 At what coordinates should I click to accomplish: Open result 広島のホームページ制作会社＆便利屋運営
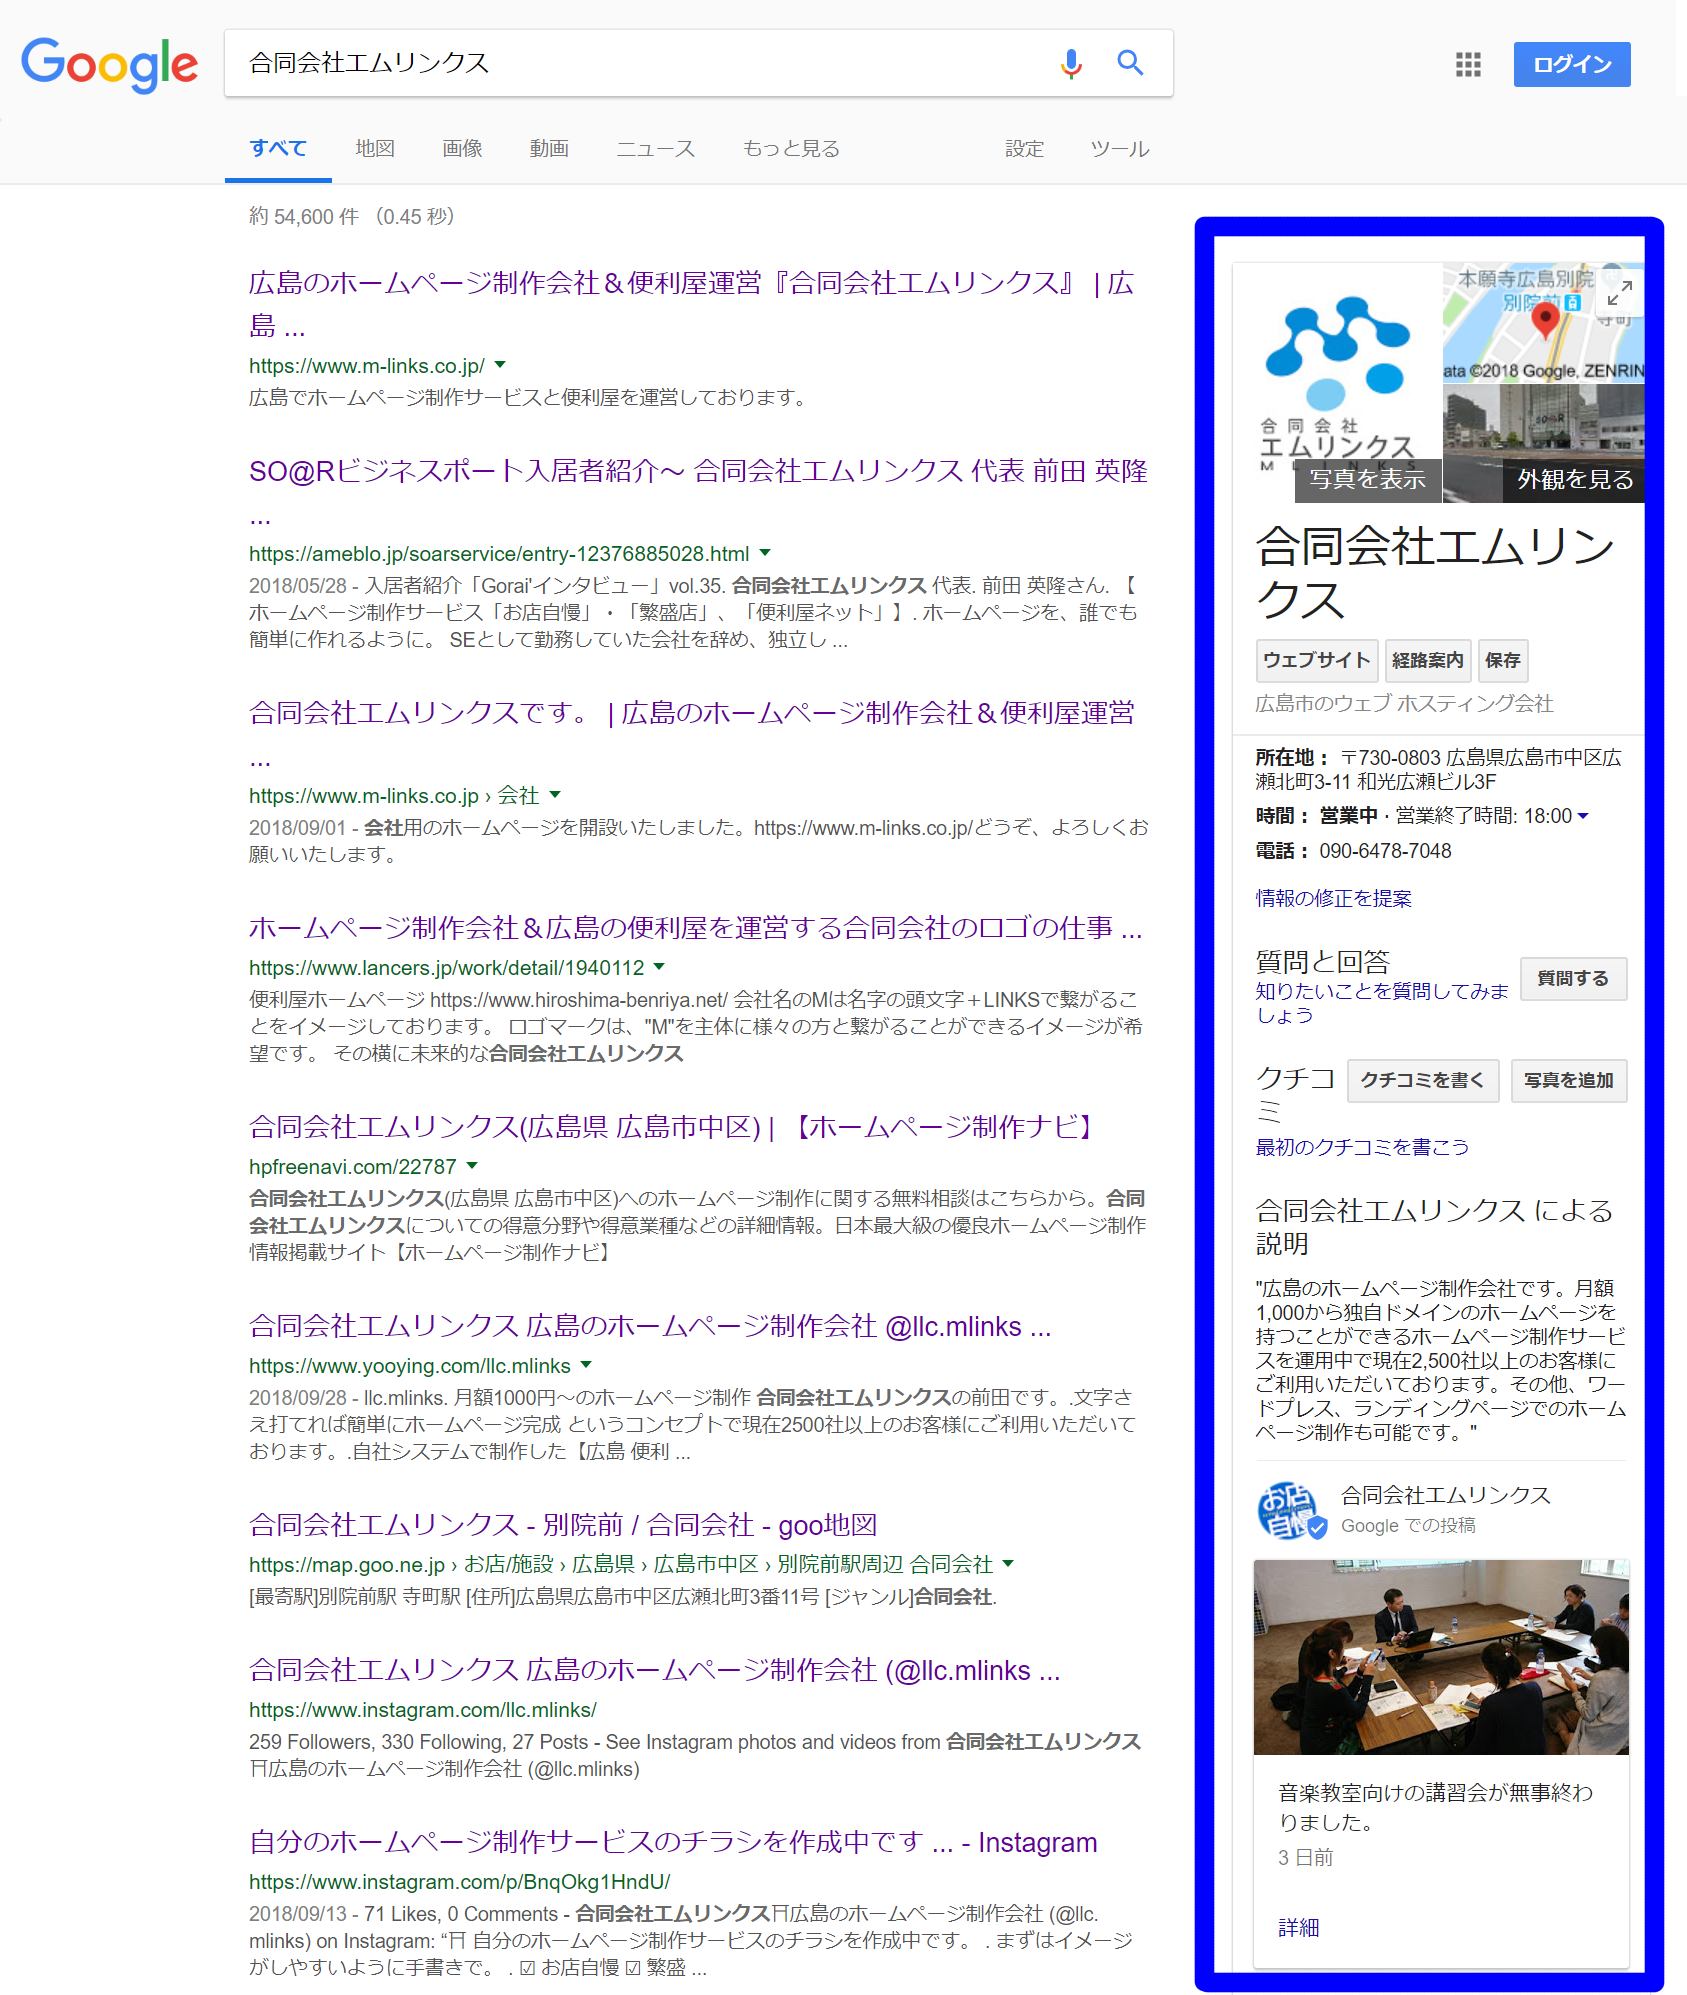pyautogui.click(x=691, y=304)
